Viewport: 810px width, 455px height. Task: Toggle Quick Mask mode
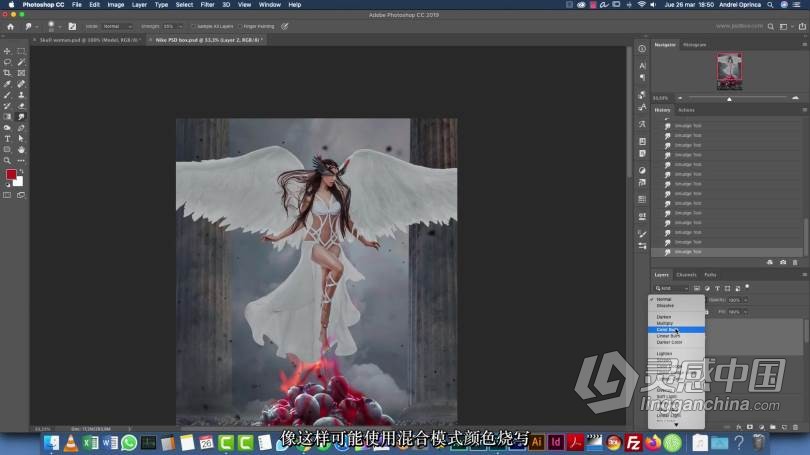pos(7,195)
